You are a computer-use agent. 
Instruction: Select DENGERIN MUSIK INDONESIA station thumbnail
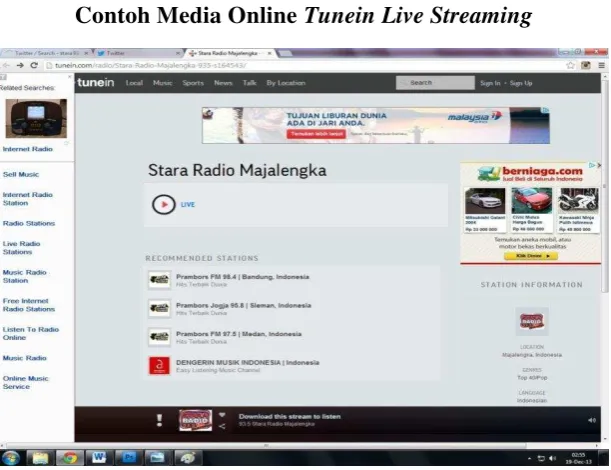(159, 366)
